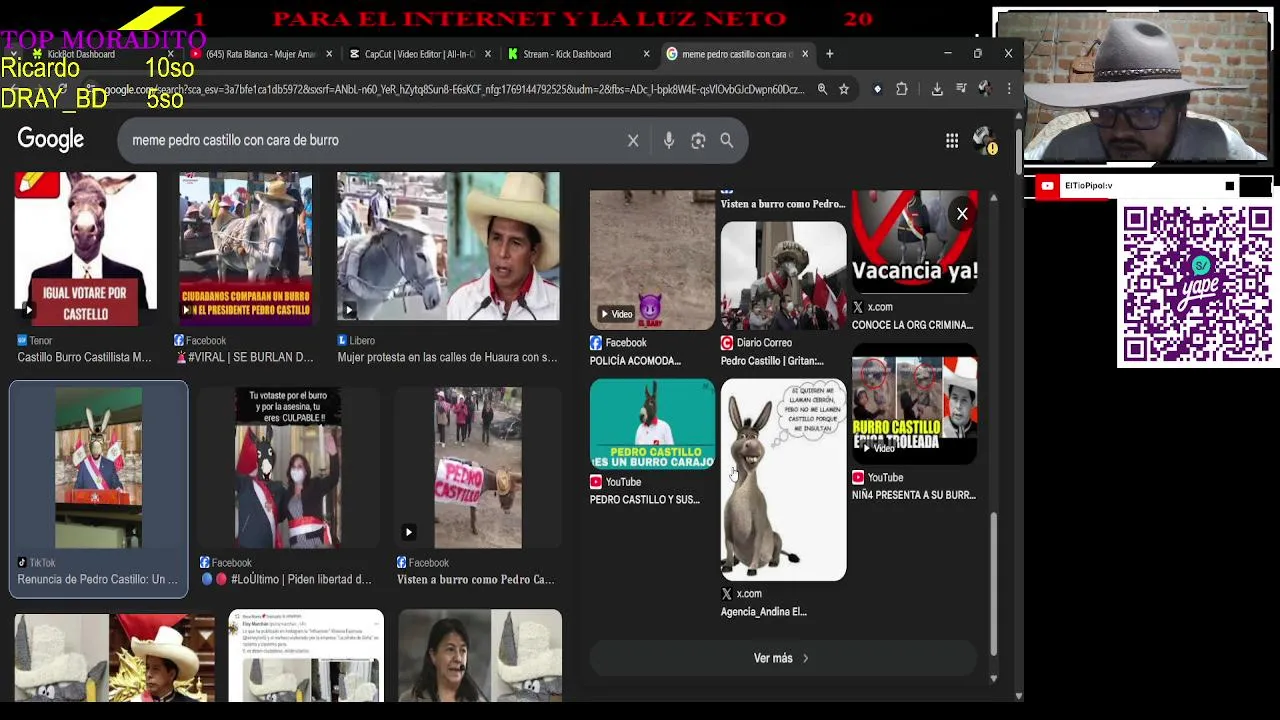The height and width of the screenshot is (720, 1280).
Task: Click the Yape QR code overlay
Action: [x=1197, y=284]
